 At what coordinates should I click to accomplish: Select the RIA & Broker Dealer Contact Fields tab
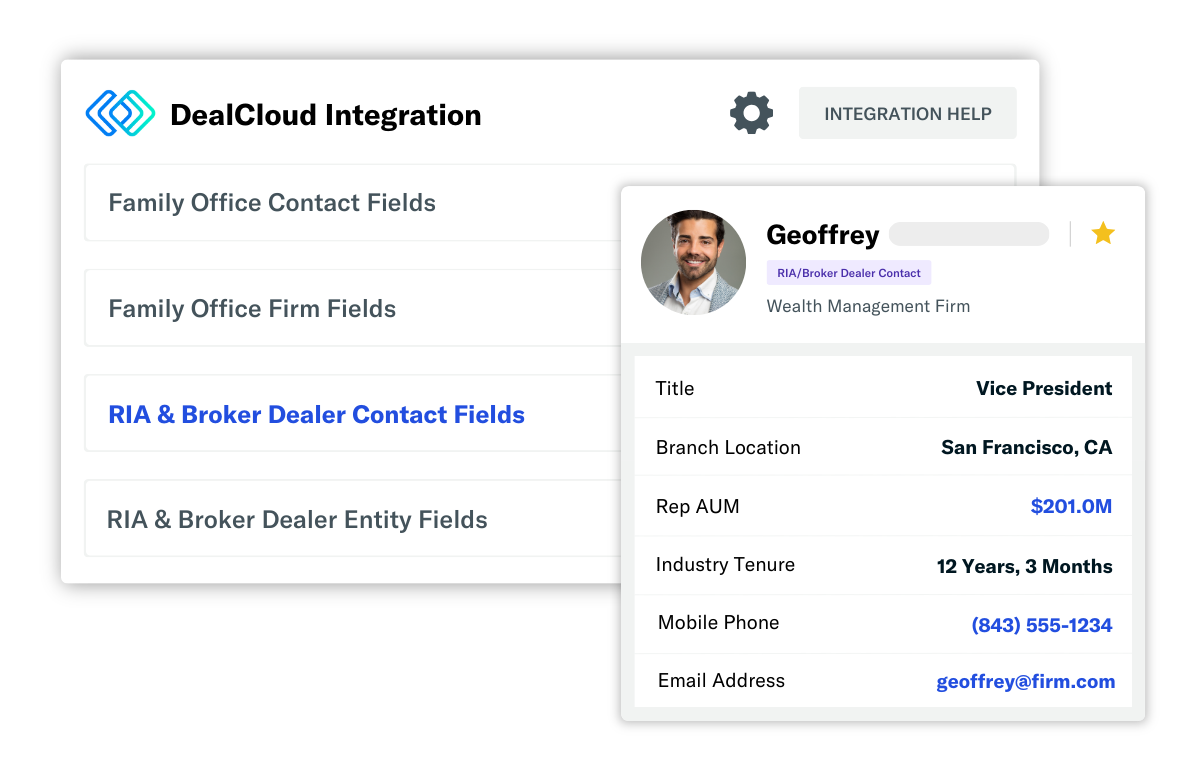coord(316,413)
